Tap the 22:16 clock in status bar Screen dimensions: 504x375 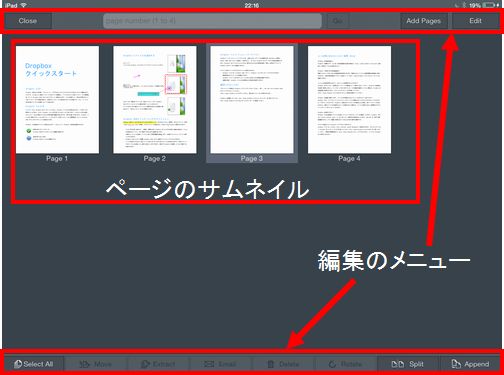252,5
